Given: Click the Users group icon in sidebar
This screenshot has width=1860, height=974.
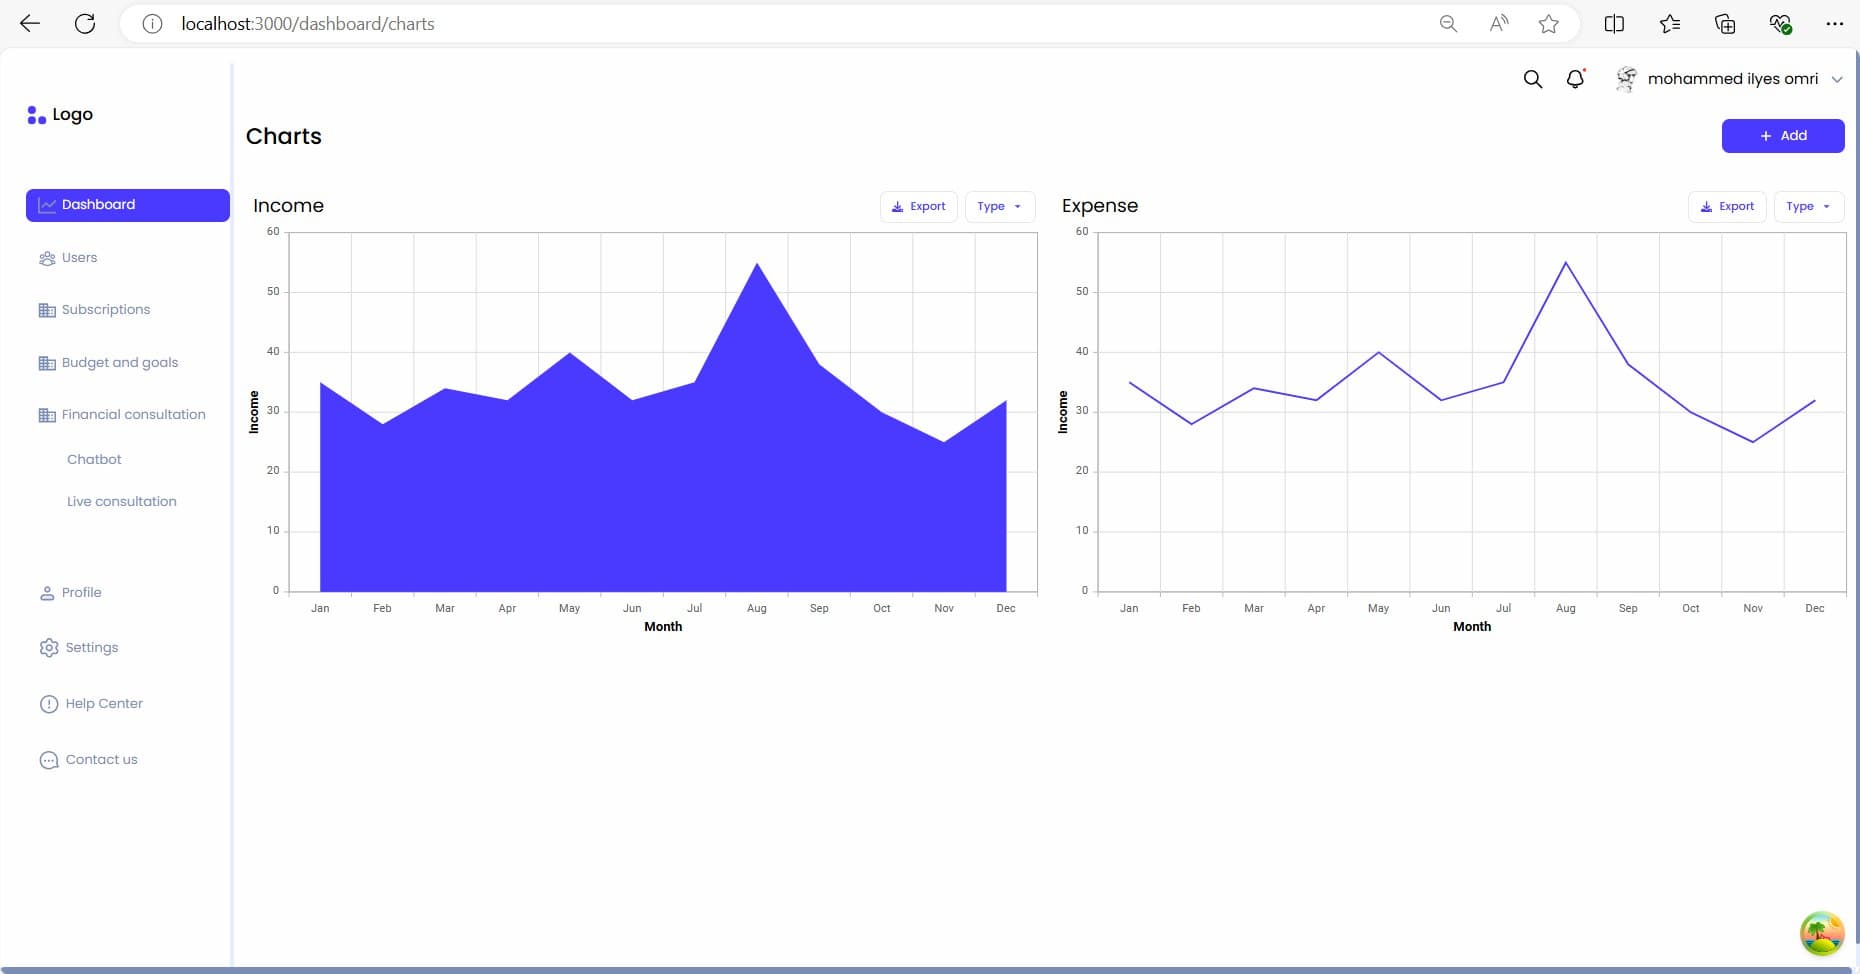Looking at the screenshot, I should [x=47, y=258].
